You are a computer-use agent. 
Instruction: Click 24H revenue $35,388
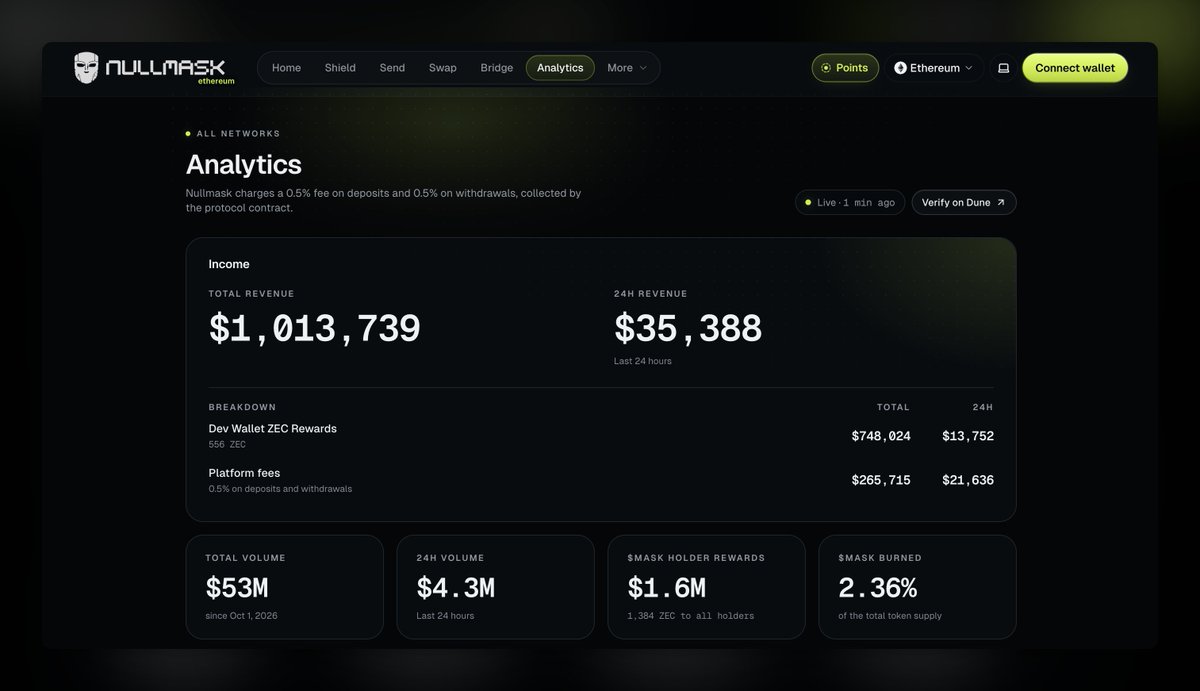tap(688, 329)
